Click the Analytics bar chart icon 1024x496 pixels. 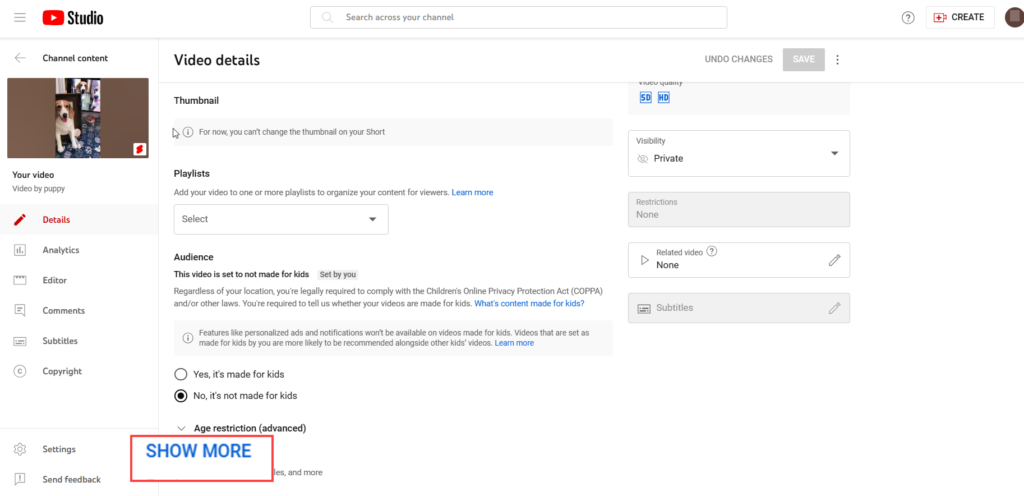[x=20, y=250]
